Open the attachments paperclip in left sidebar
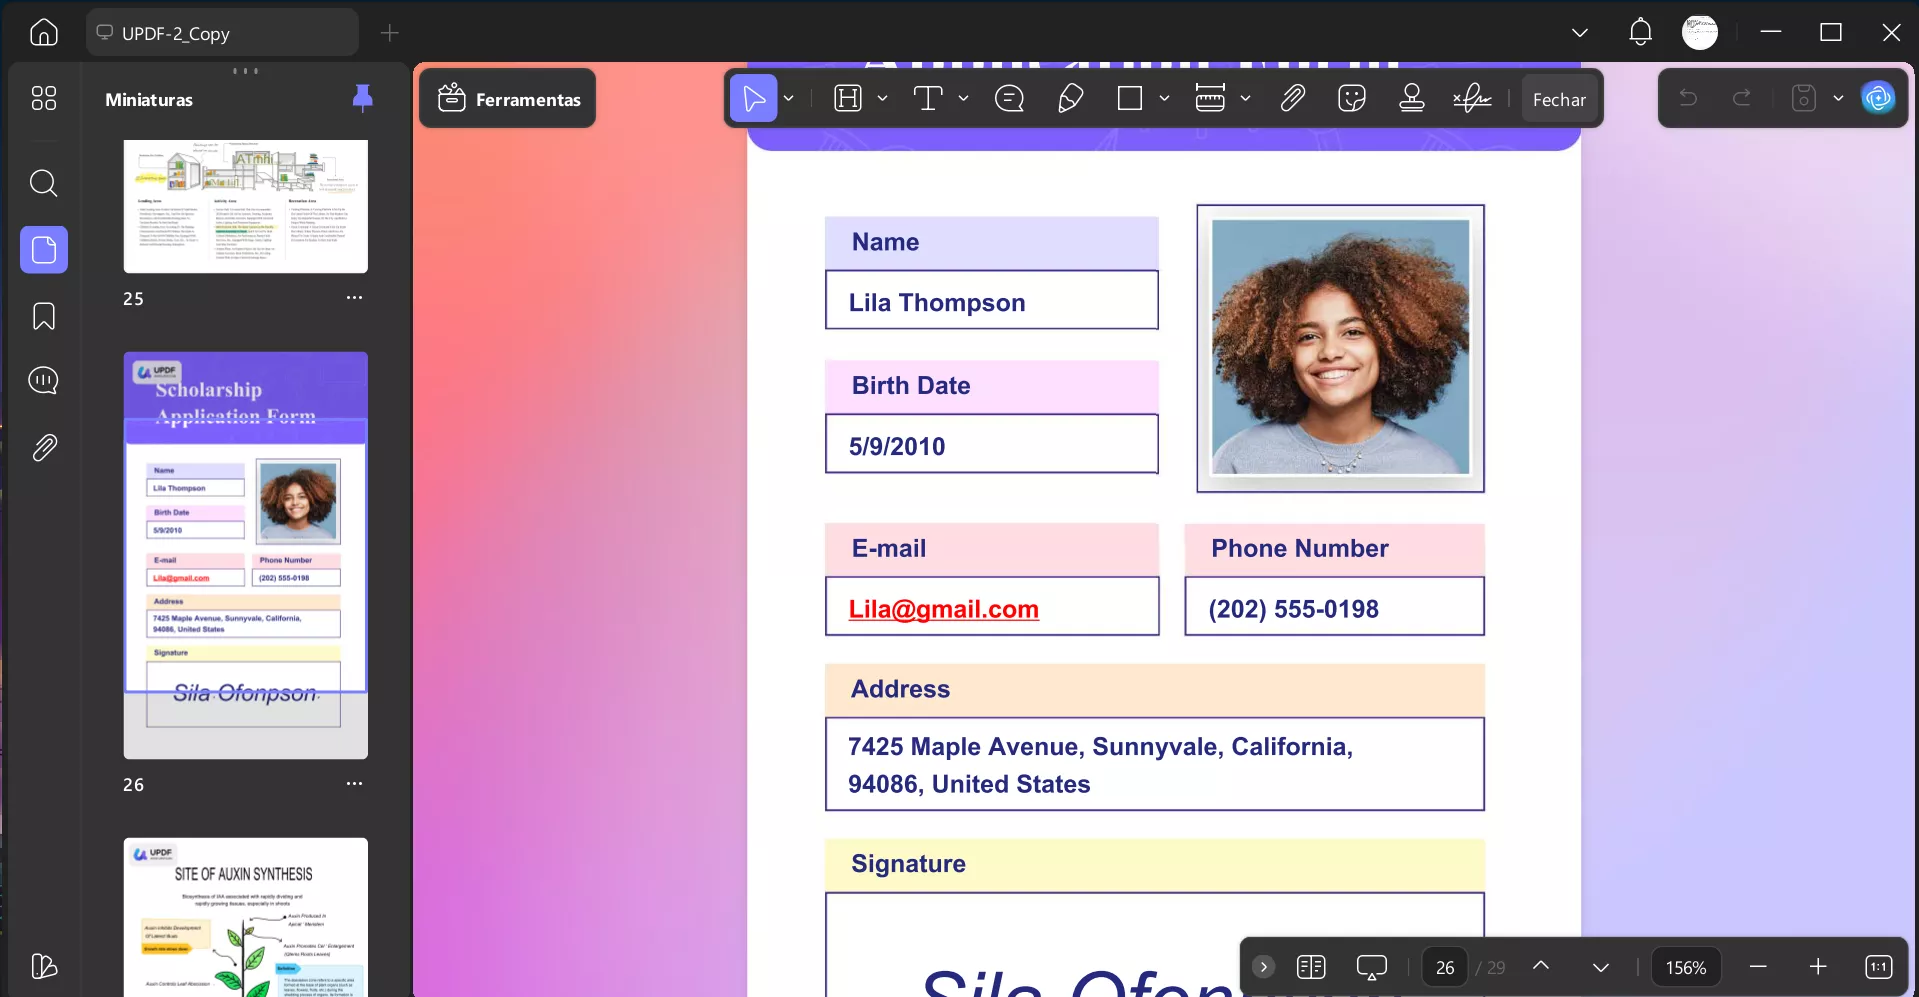 click(44, 447)
